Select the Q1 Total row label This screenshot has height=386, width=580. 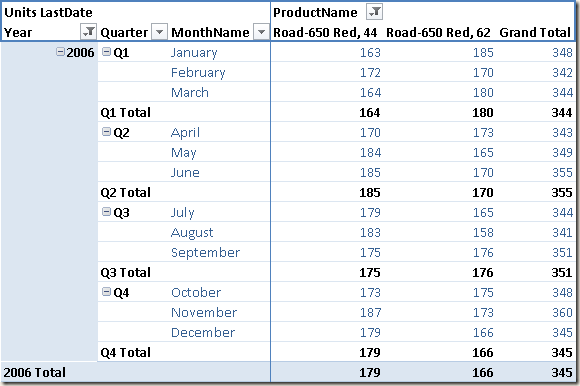125,112
